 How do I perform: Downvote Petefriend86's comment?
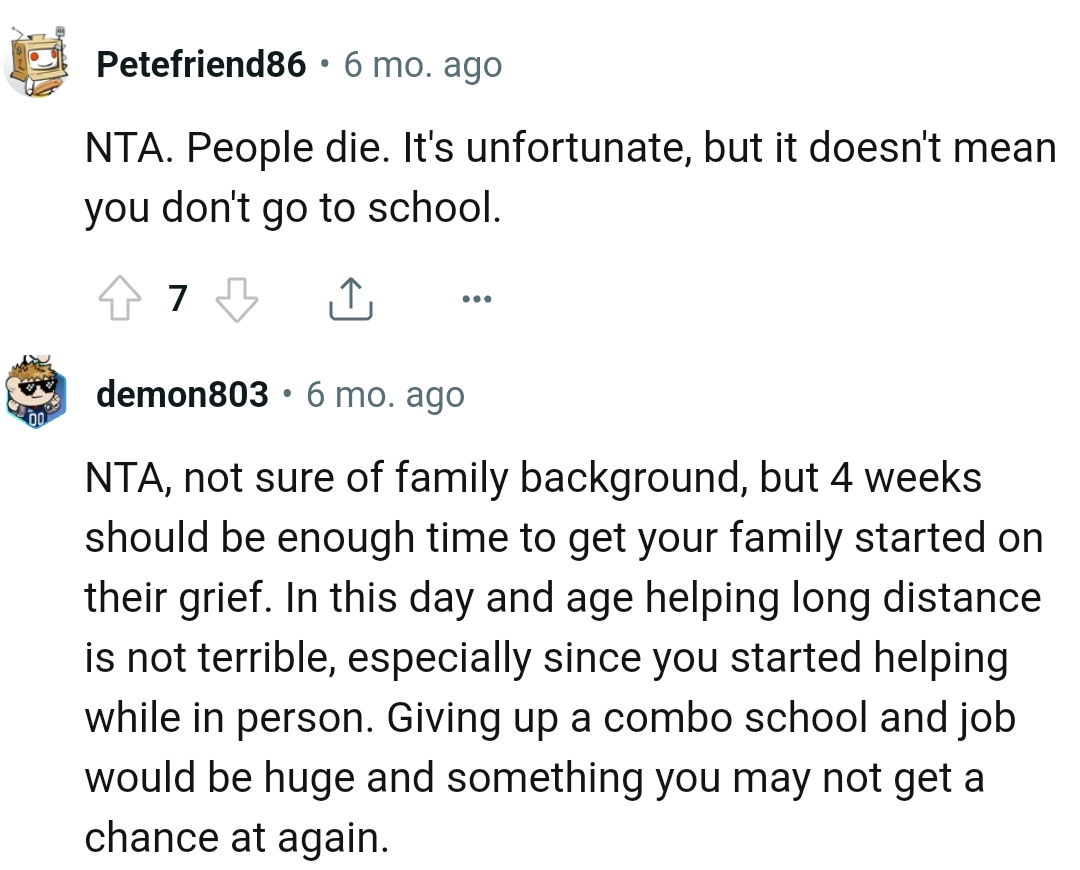237,298
